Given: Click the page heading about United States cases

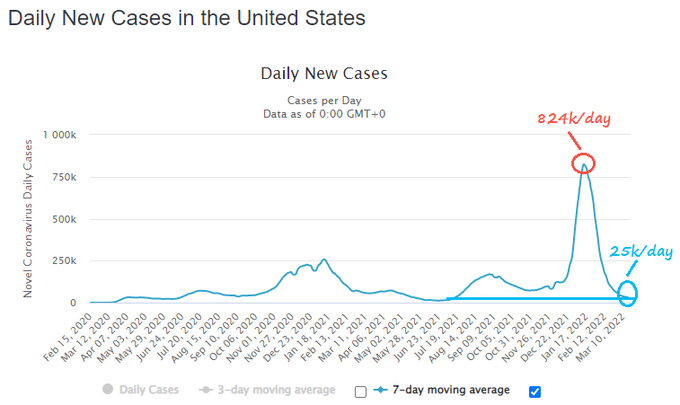Looking at the screenshot, I should [x=186, y=18].
